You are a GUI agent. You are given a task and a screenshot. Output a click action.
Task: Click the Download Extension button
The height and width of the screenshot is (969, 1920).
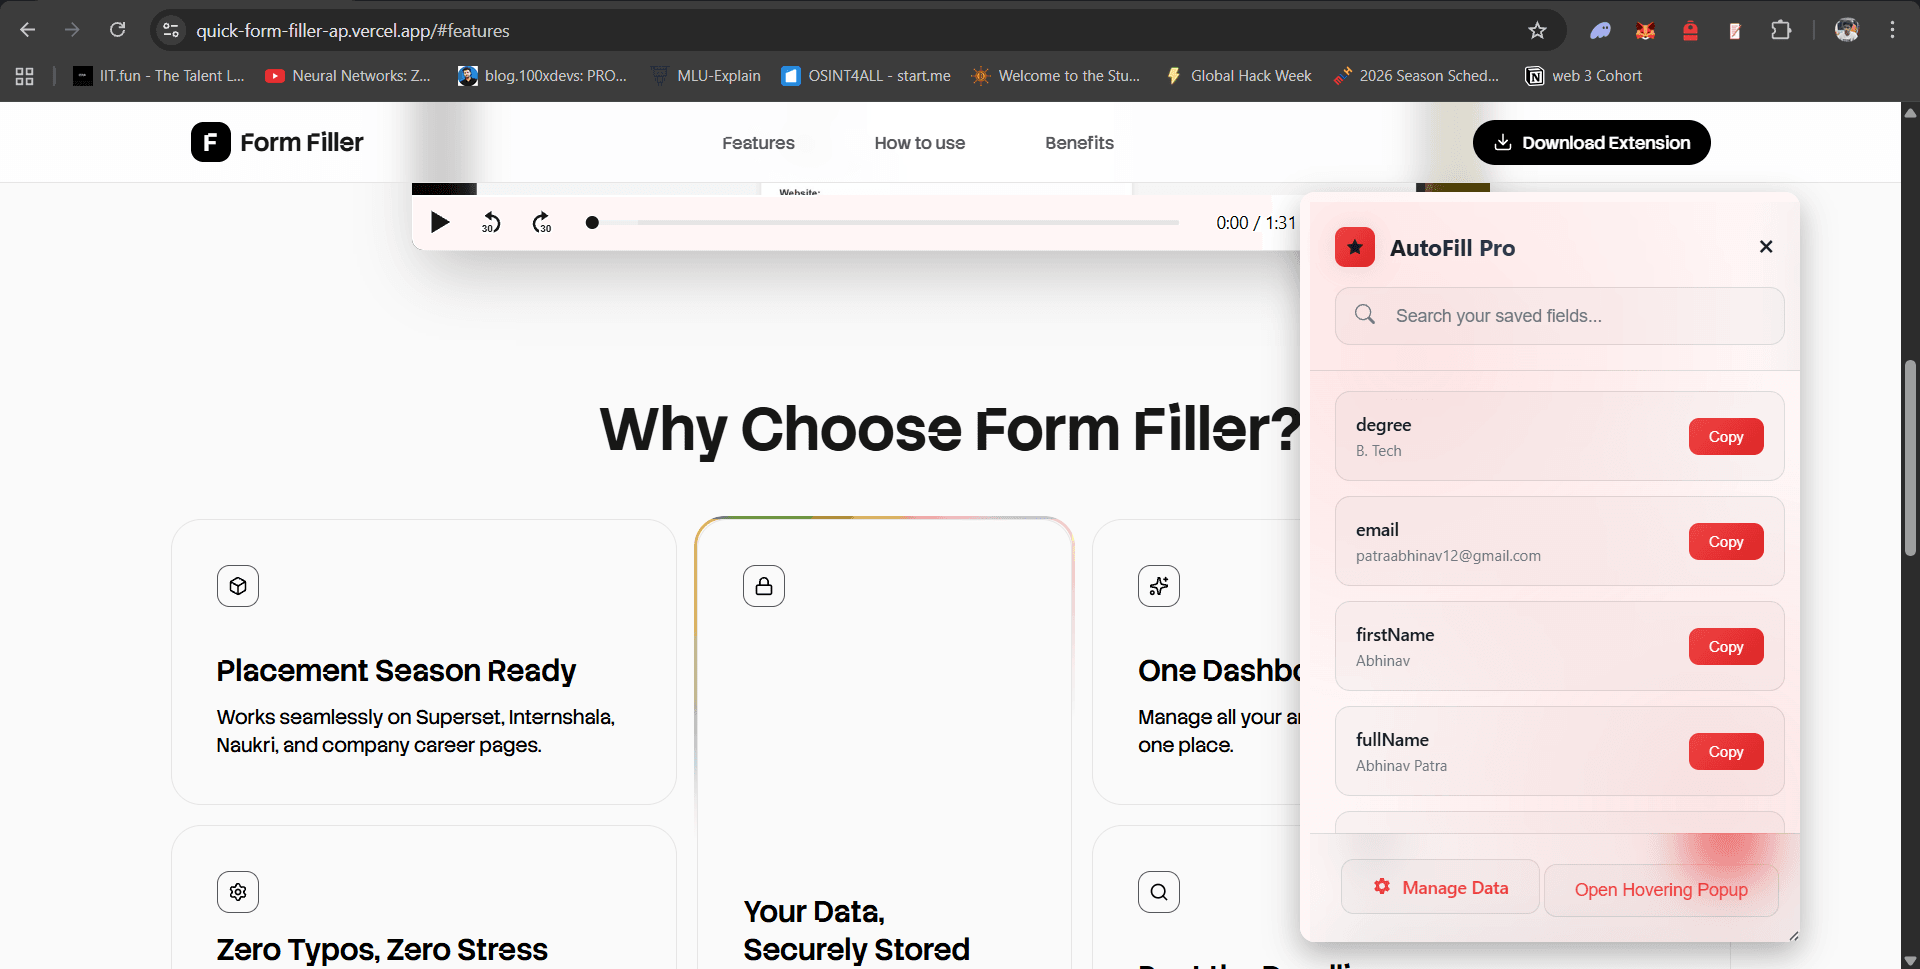coord(1591,142)
